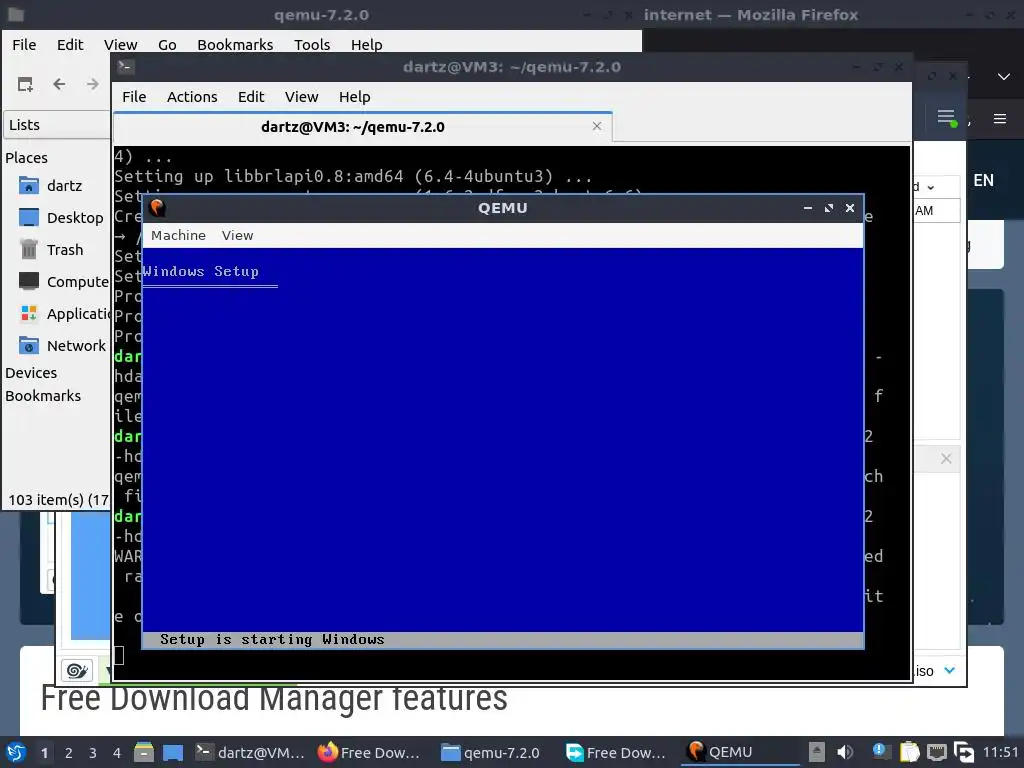Switch to workspace 3
The image size is (1024, 768).
click(93, 753)
